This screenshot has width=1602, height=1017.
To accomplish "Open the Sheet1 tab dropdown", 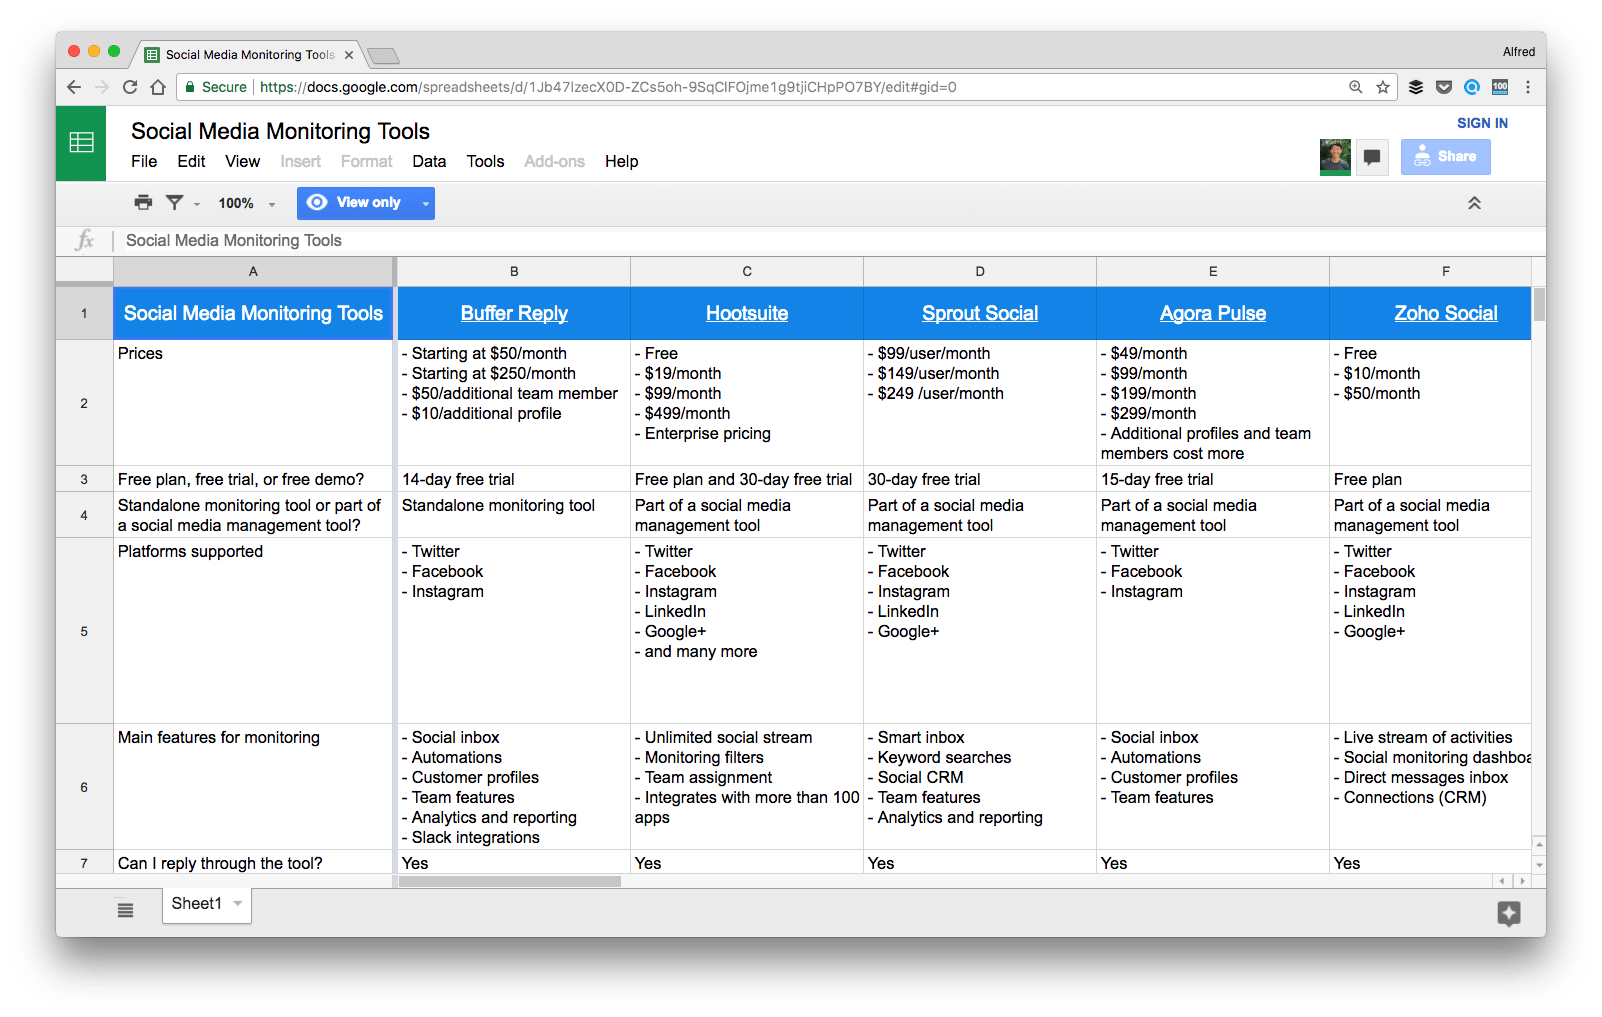I will tap(237, 903).
